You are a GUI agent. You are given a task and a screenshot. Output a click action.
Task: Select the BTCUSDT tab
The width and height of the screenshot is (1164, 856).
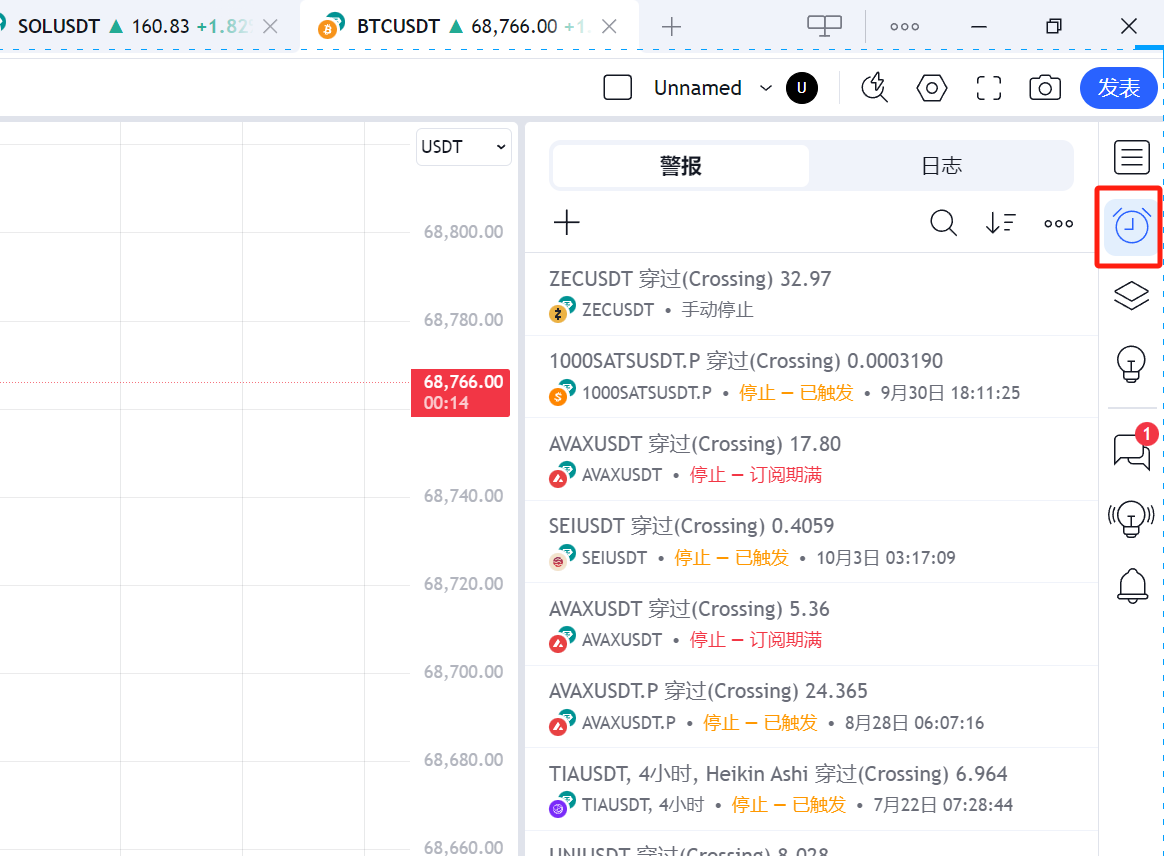pos(469,27)
